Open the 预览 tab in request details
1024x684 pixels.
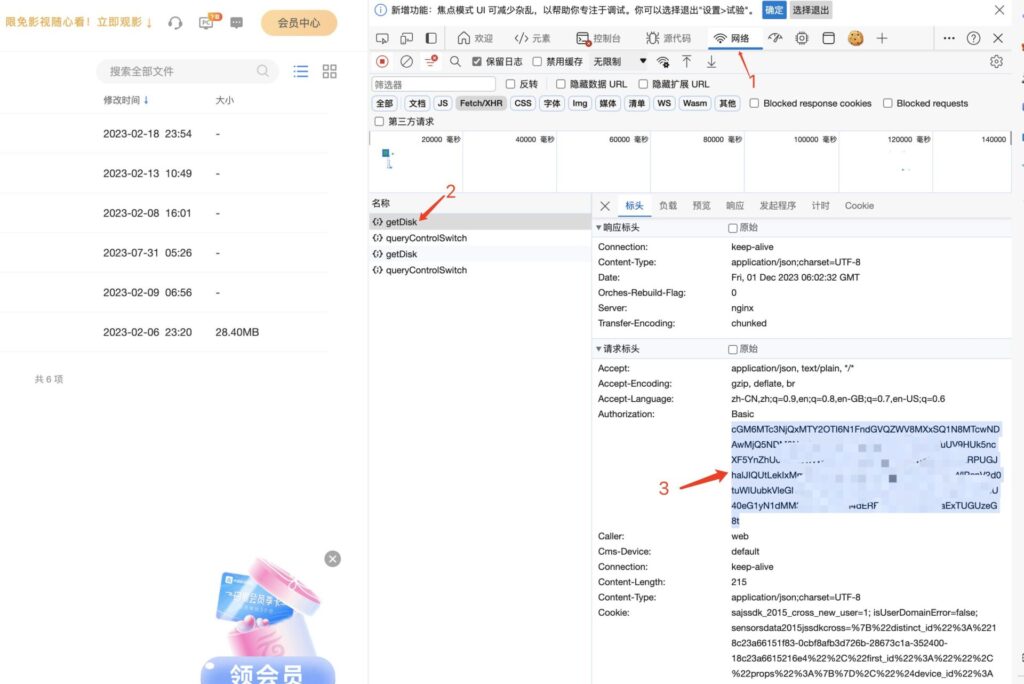pyautogui.click(x=701, y=205)
